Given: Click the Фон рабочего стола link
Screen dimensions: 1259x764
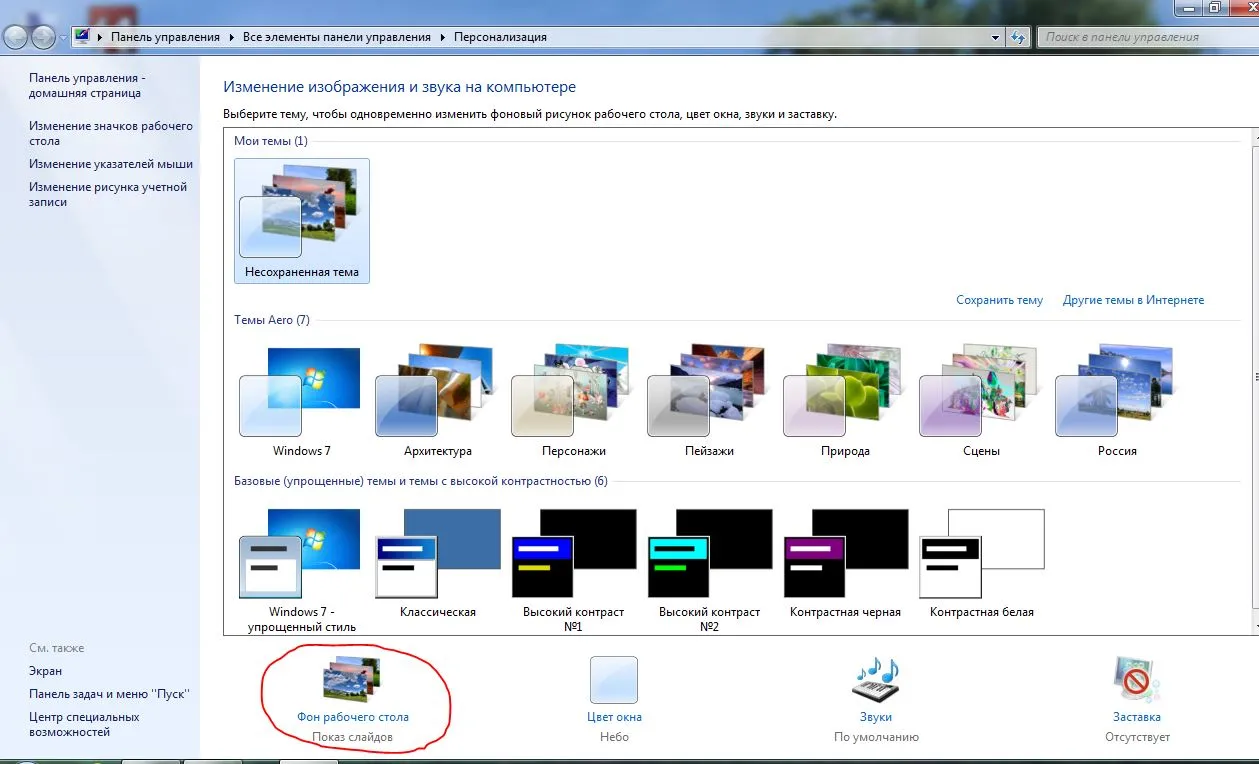Looking at the screenshot, I should 353,717.
